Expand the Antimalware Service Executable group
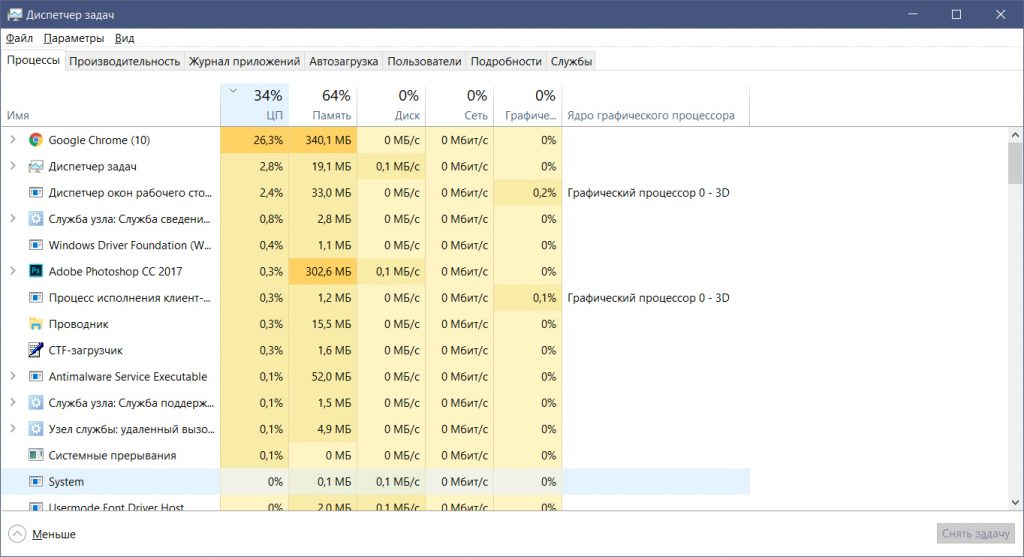Image resolution: width=1024 pixels, height=557 pixels. [13, 377]
